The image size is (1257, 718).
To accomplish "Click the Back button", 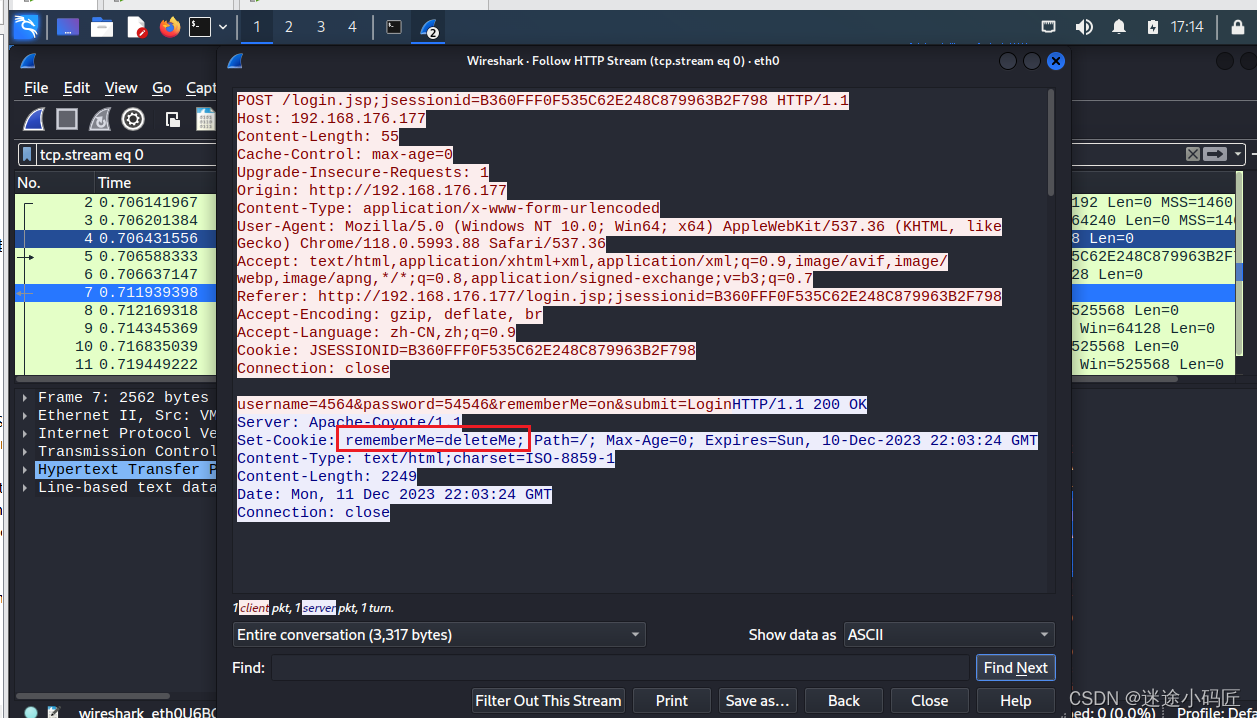I will [x=844, y=700].
